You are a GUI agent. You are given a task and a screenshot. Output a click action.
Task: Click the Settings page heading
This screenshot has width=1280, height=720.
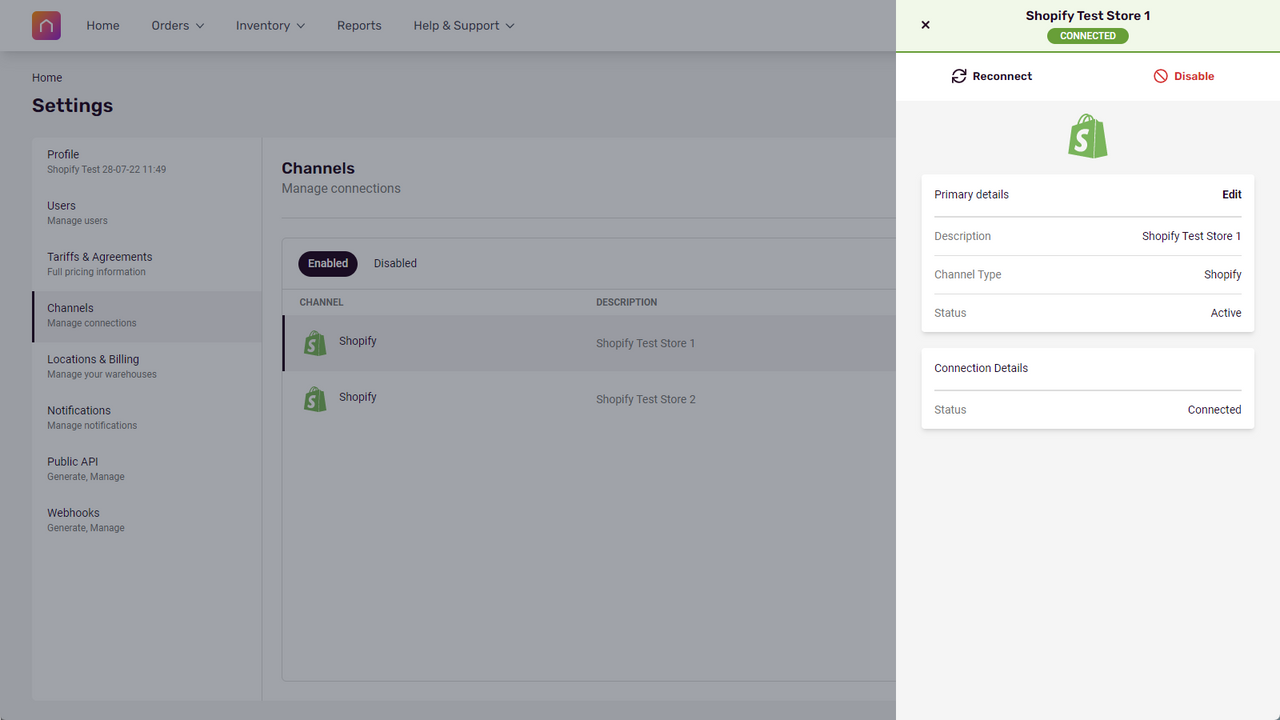point(72,106)
